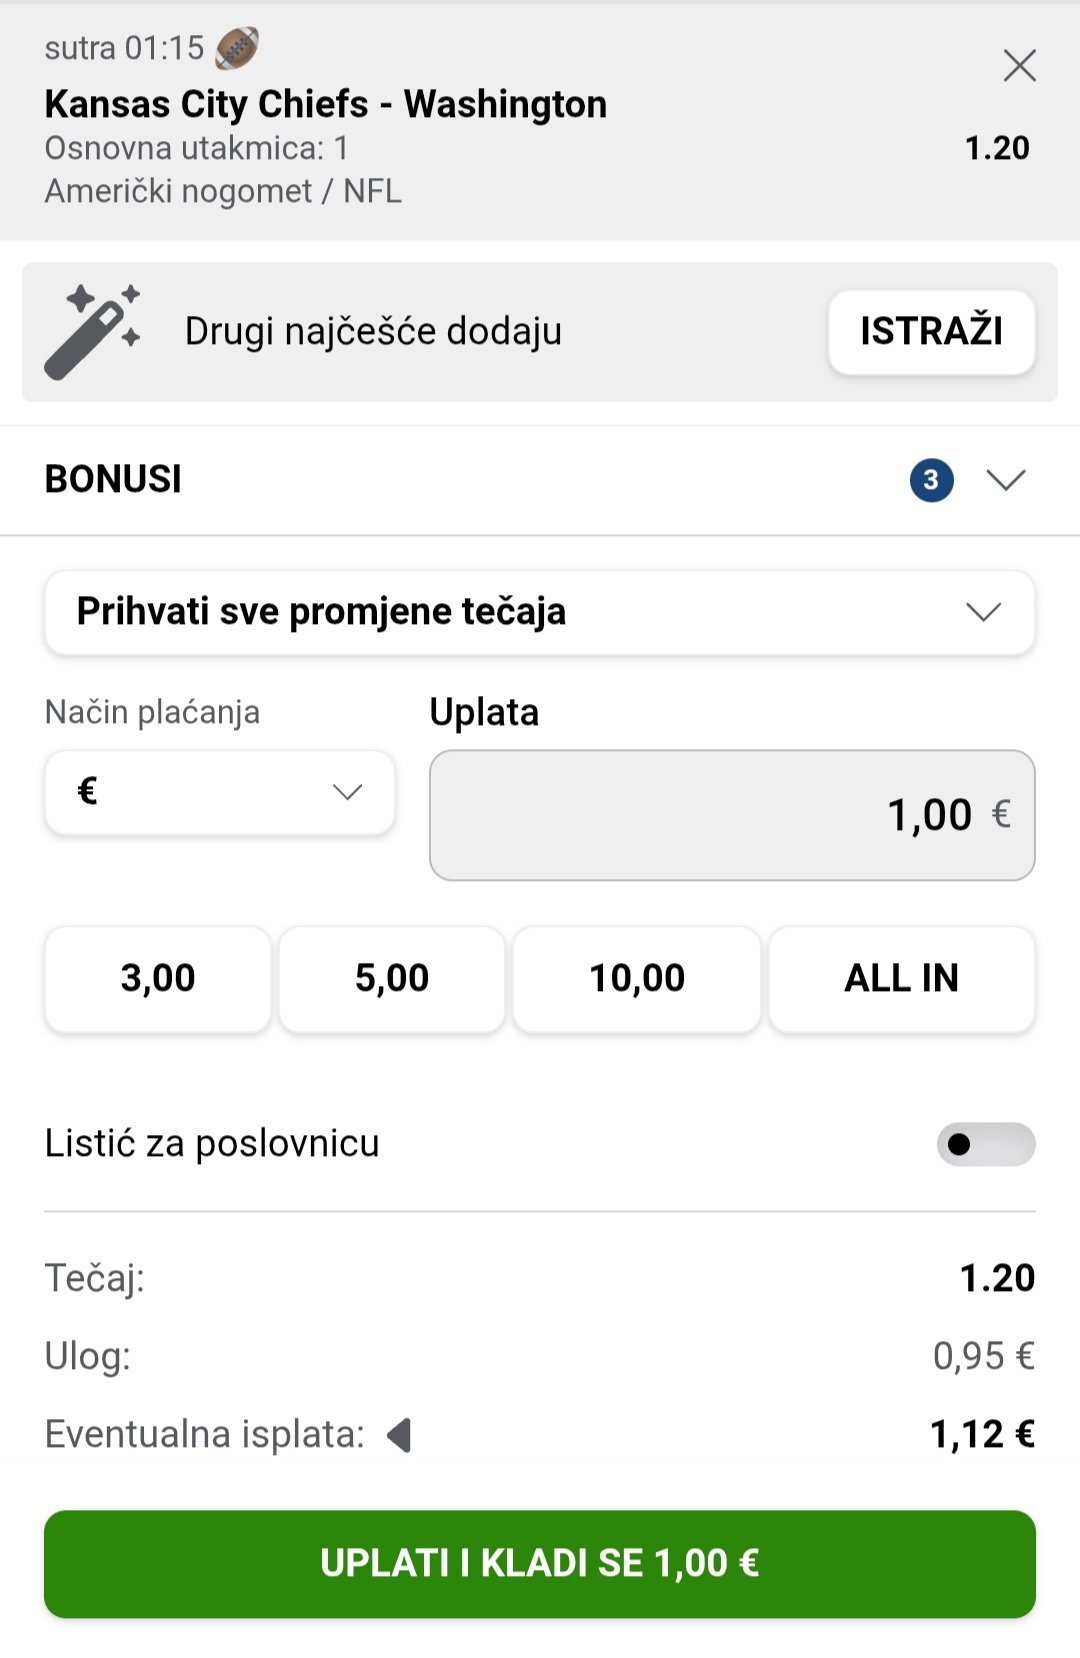The height and width of the screenshot is (1658, 1080).
Task: Click the BONUSI header label
Action: coord(113,480)
